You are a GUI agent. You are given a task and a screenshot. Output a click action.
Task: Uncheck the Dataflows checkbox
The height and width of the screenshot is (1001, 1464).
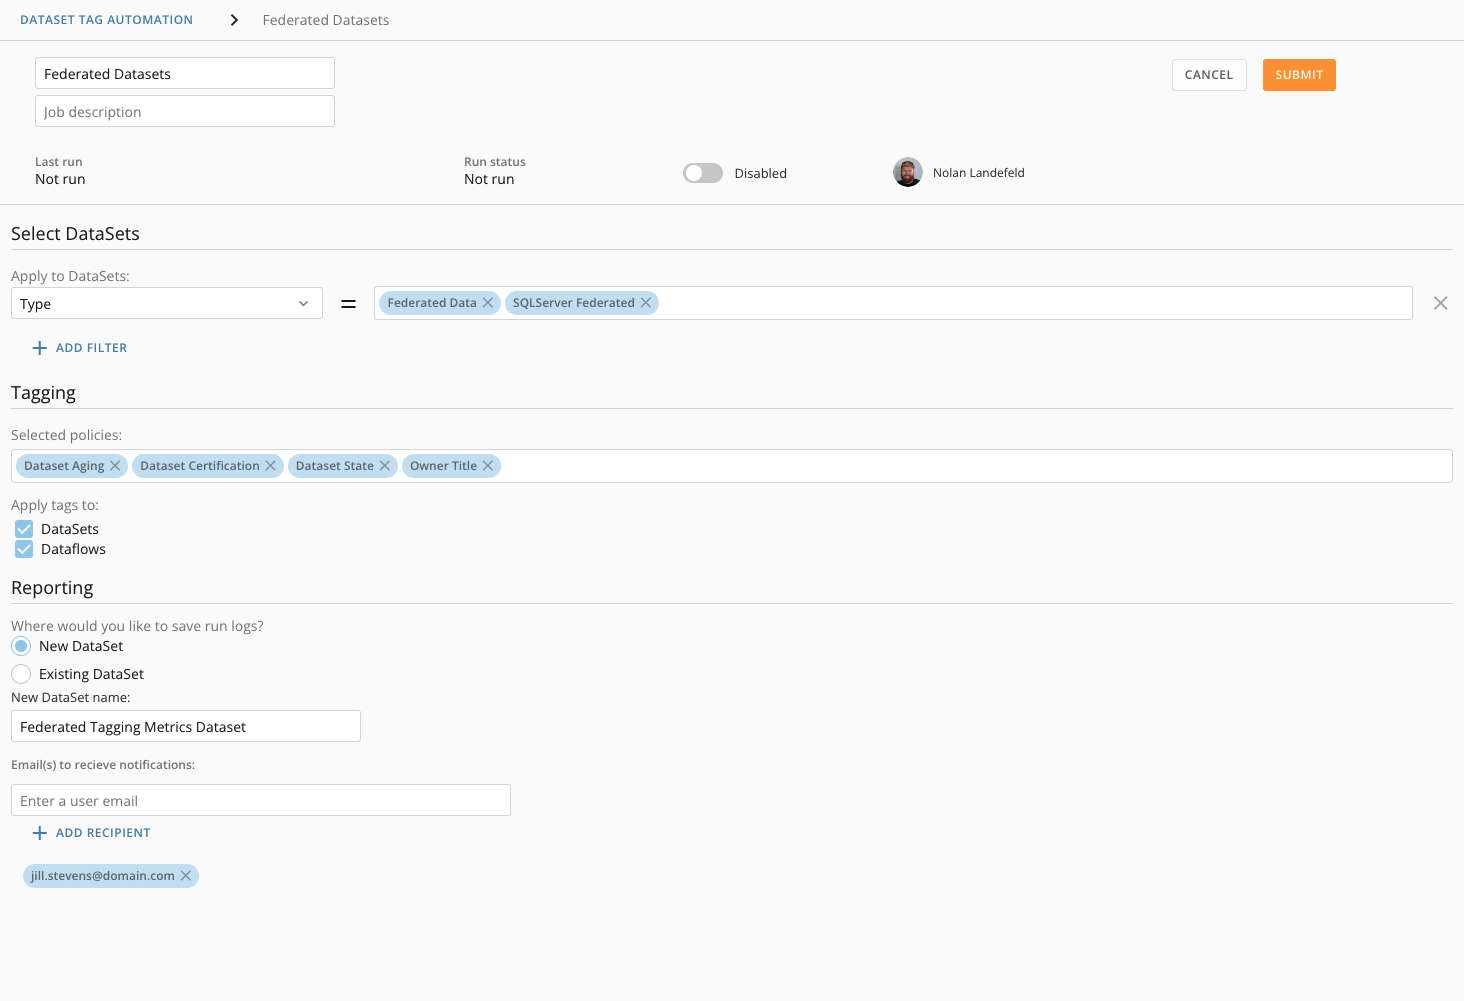[23, 549]
